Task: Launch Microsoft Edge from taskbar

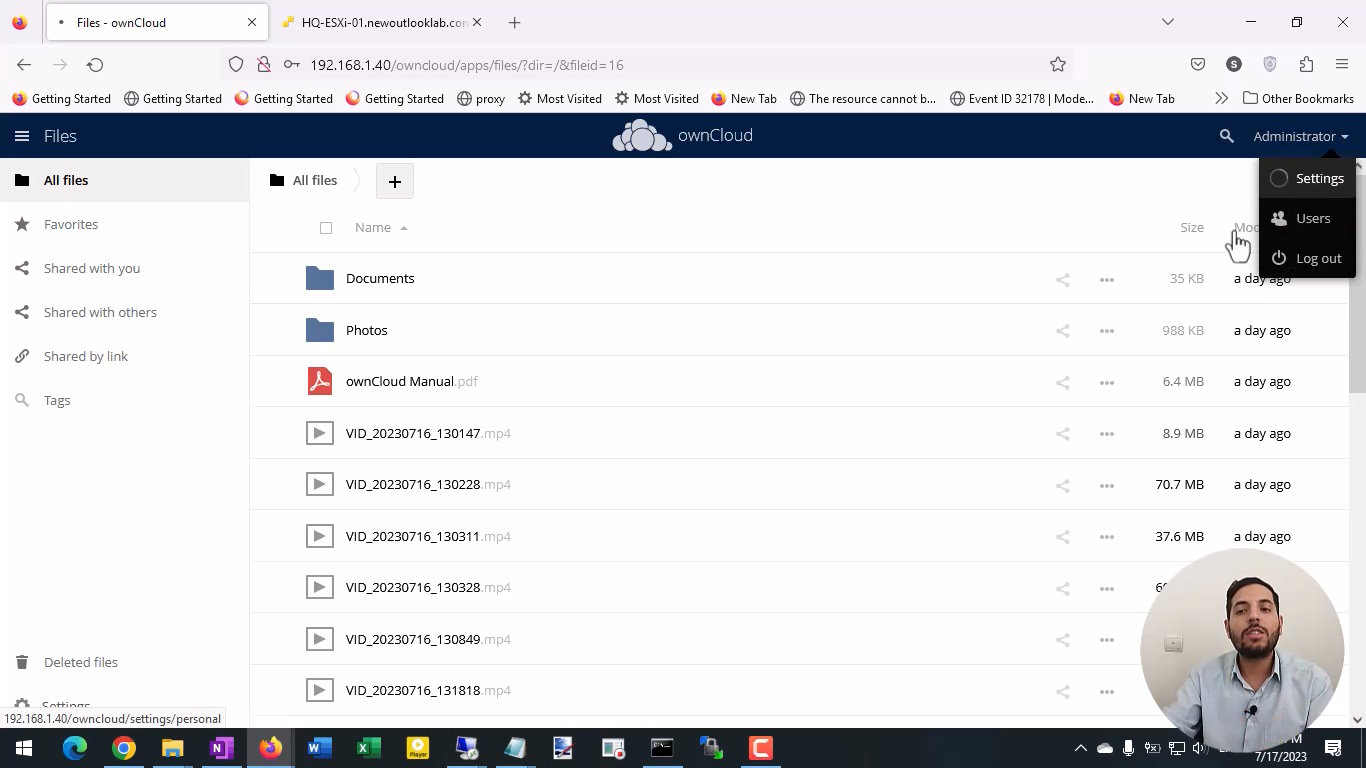Action: pos(75,748)
